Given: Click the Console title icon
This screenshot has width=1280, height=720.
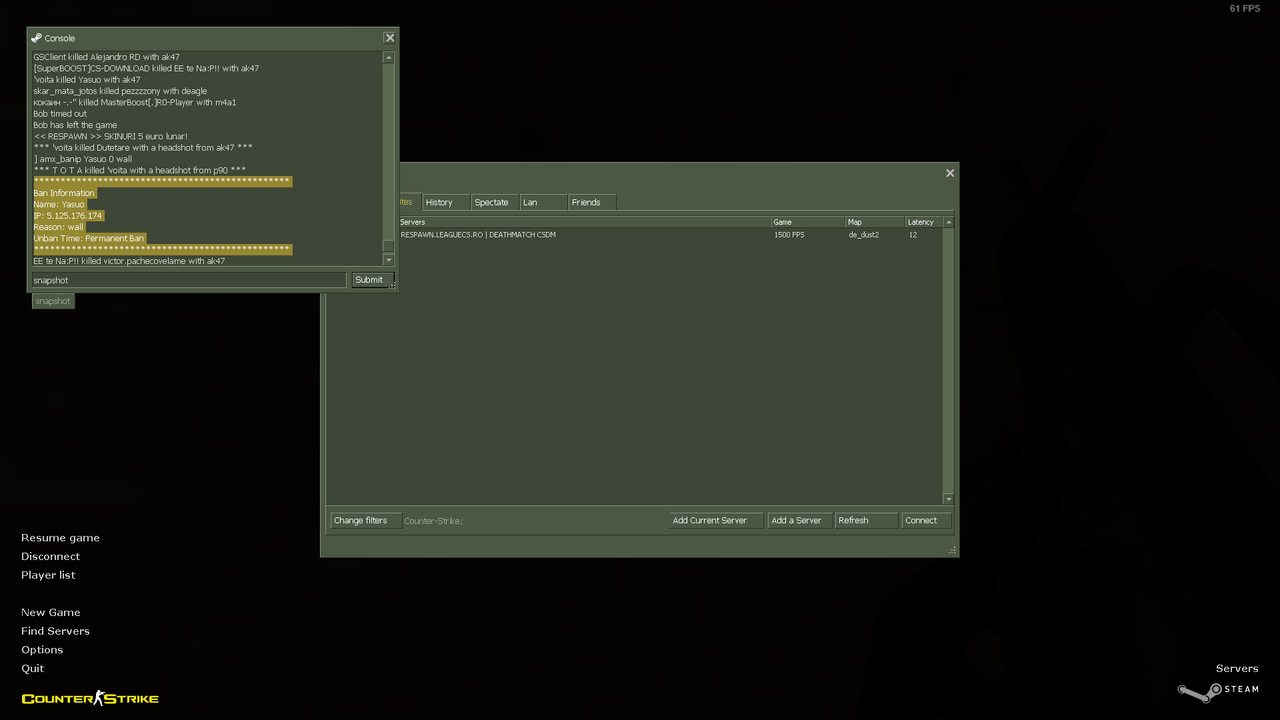Looking at the screenshot, I should (37, 38).
